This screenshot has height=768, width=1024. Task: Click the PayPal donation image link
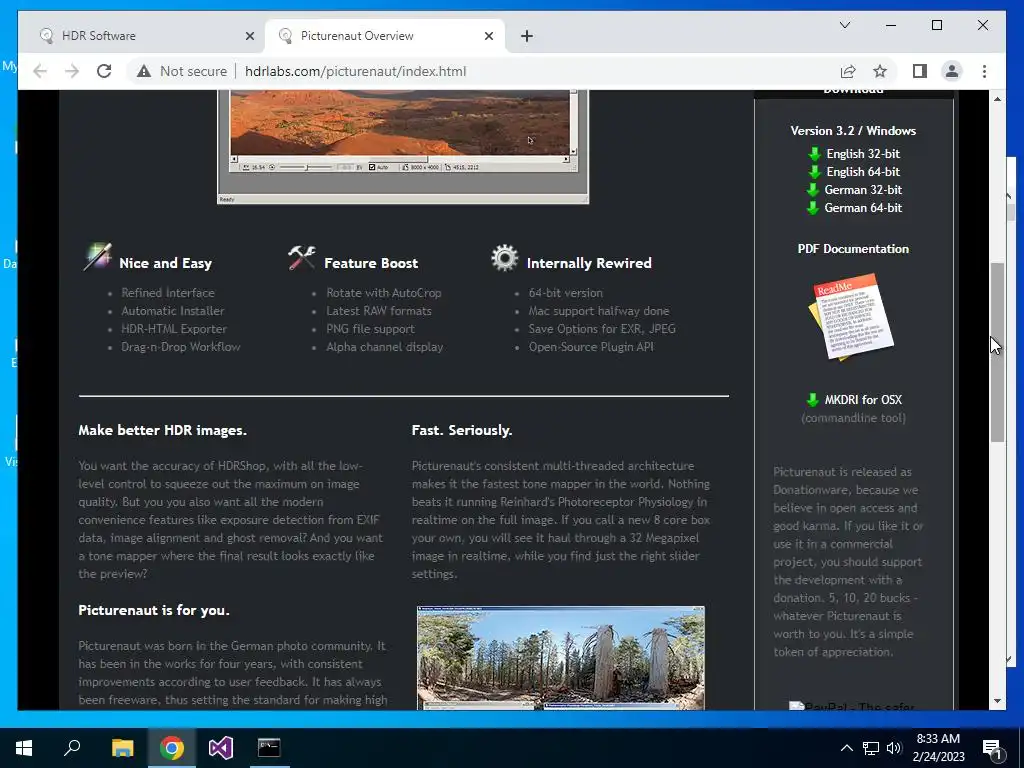click(852, 706)
